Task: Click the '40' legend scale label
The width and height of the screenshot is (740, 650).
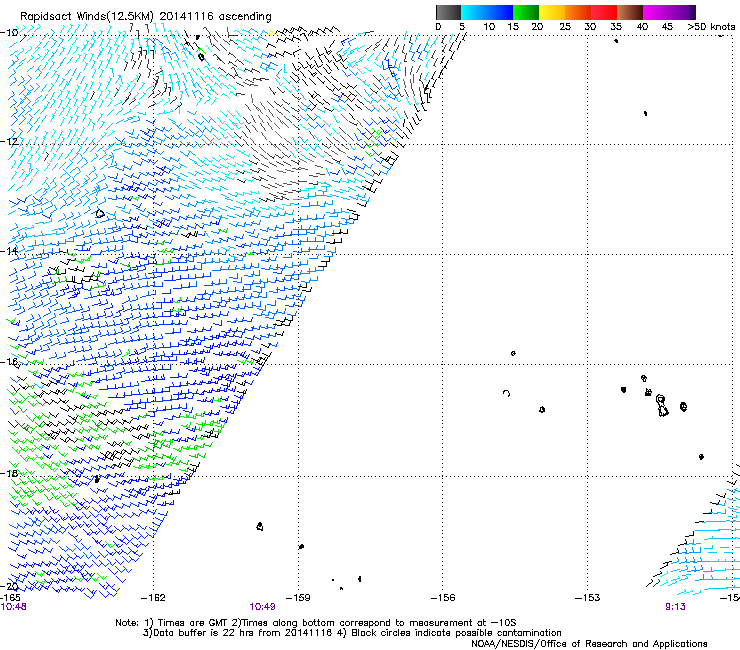Action: [x=642, y=27]
